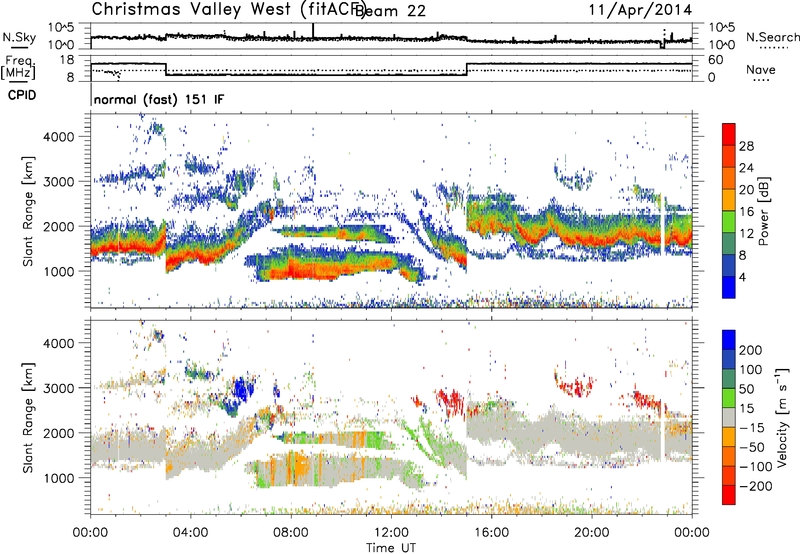Click the "CPID" row label
The width and height of the screenshot is (800, 554).
[22, 95]
